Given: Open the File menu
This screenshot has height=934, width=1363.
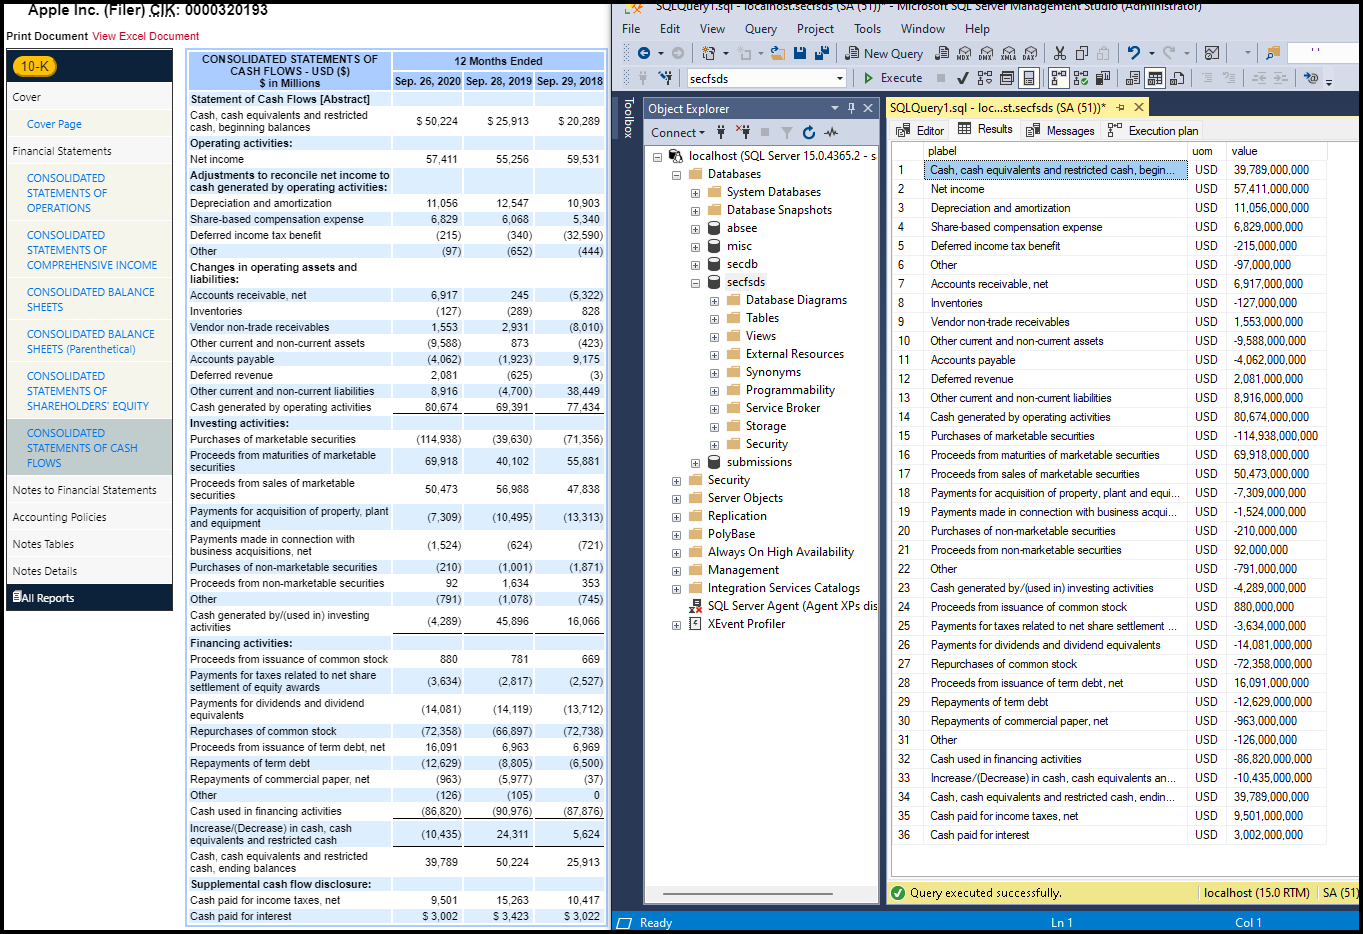Looking at the screenshot, I should pyautogui.click(x=631, y=29).
